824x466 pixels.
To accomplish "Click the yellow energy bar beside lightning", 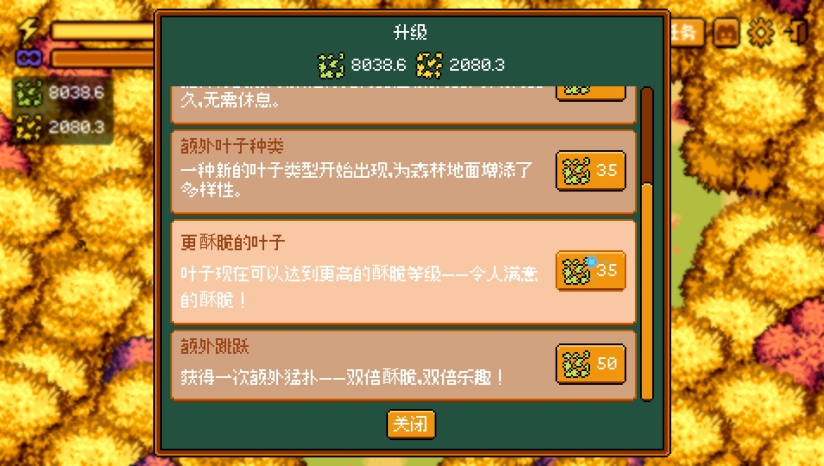I will pos(103,30).
